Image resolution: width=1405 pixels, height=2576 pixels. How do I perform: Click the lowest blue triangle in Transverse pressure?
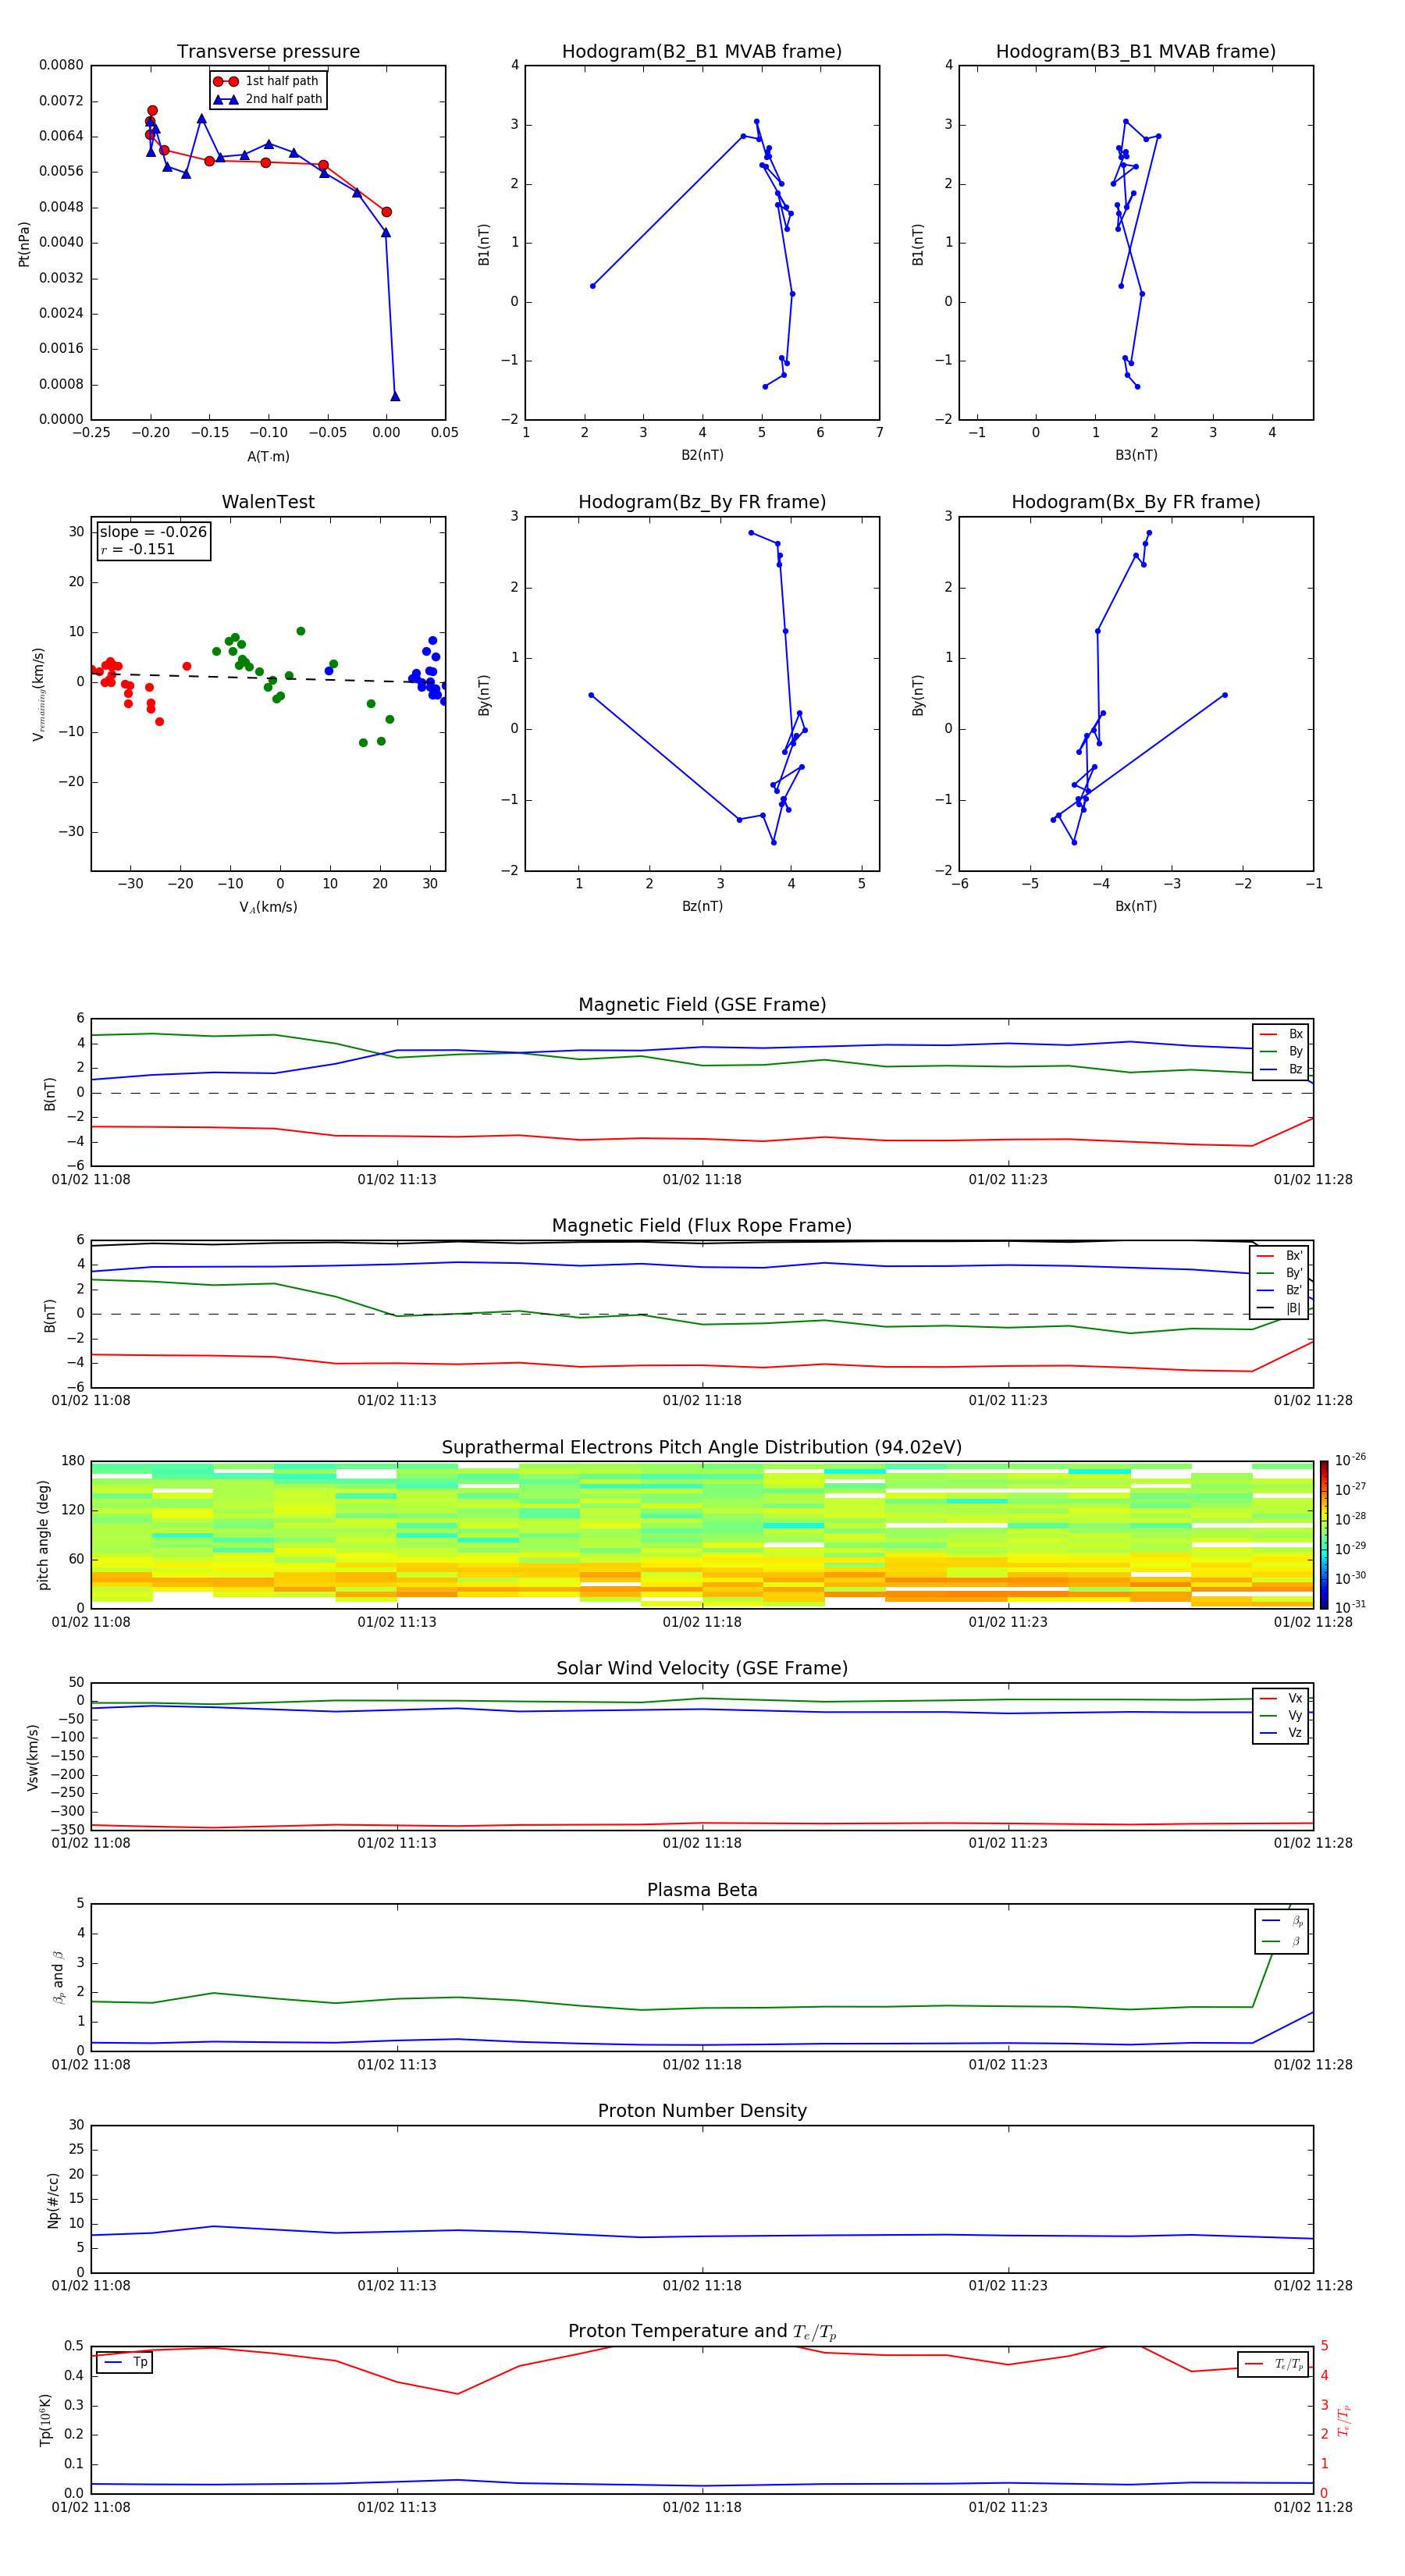pyautogui.click(x=395, y=396)
